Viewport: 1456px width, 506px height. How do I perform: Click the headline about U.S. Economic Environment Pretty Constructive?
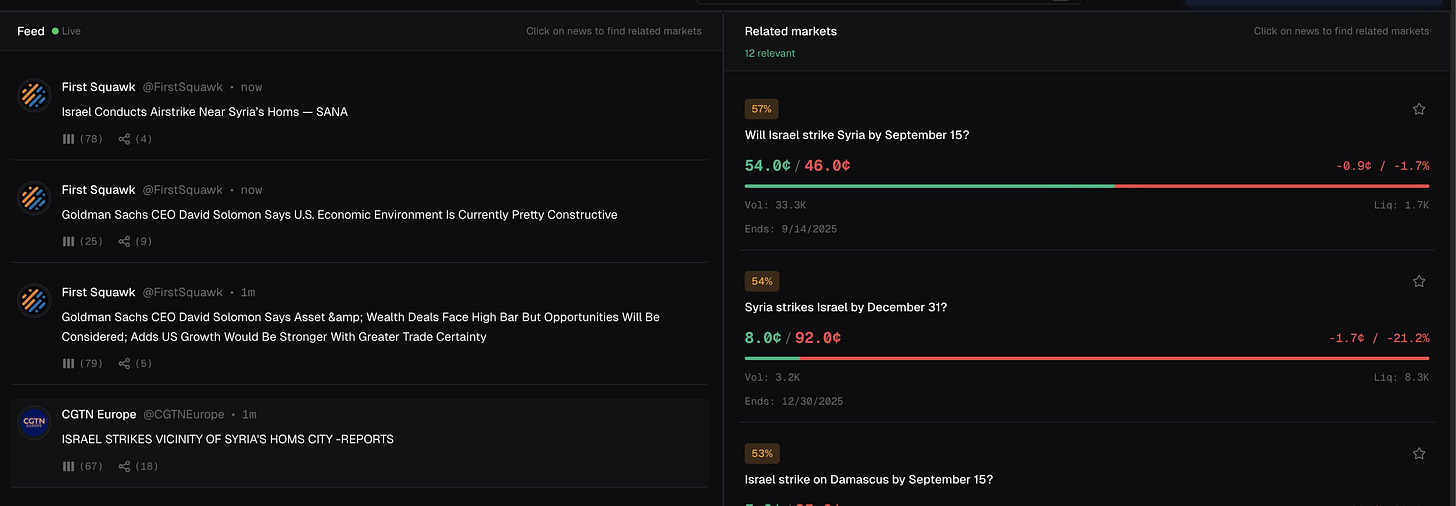point(340,215)
